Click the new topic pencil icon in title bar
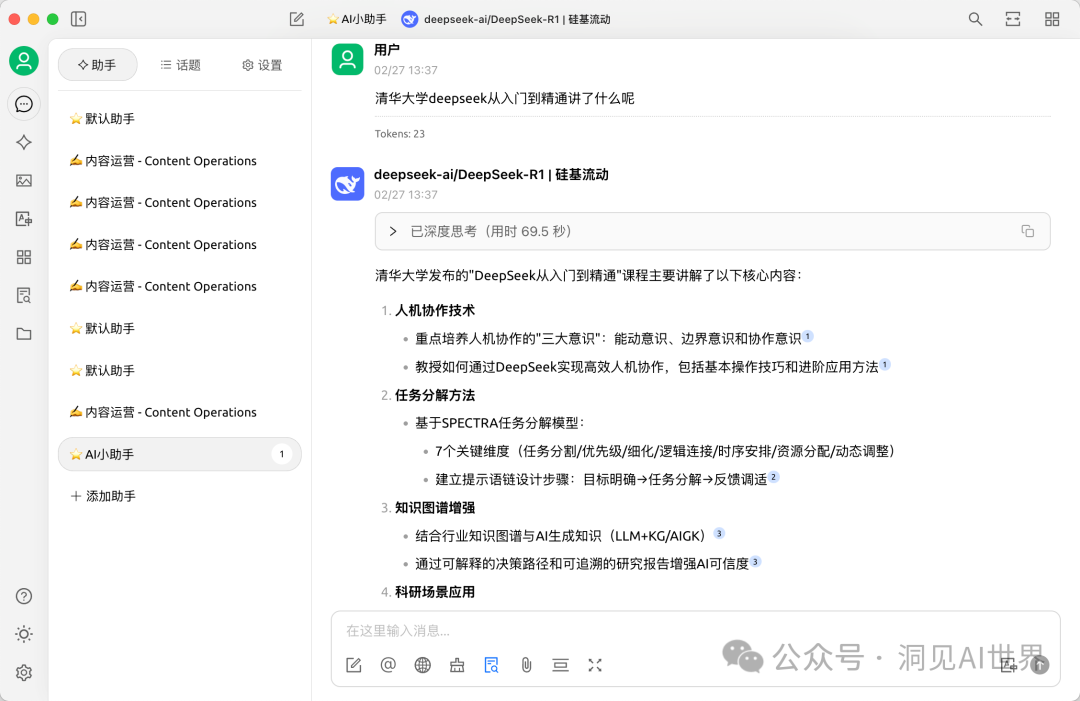 point(297,19)
